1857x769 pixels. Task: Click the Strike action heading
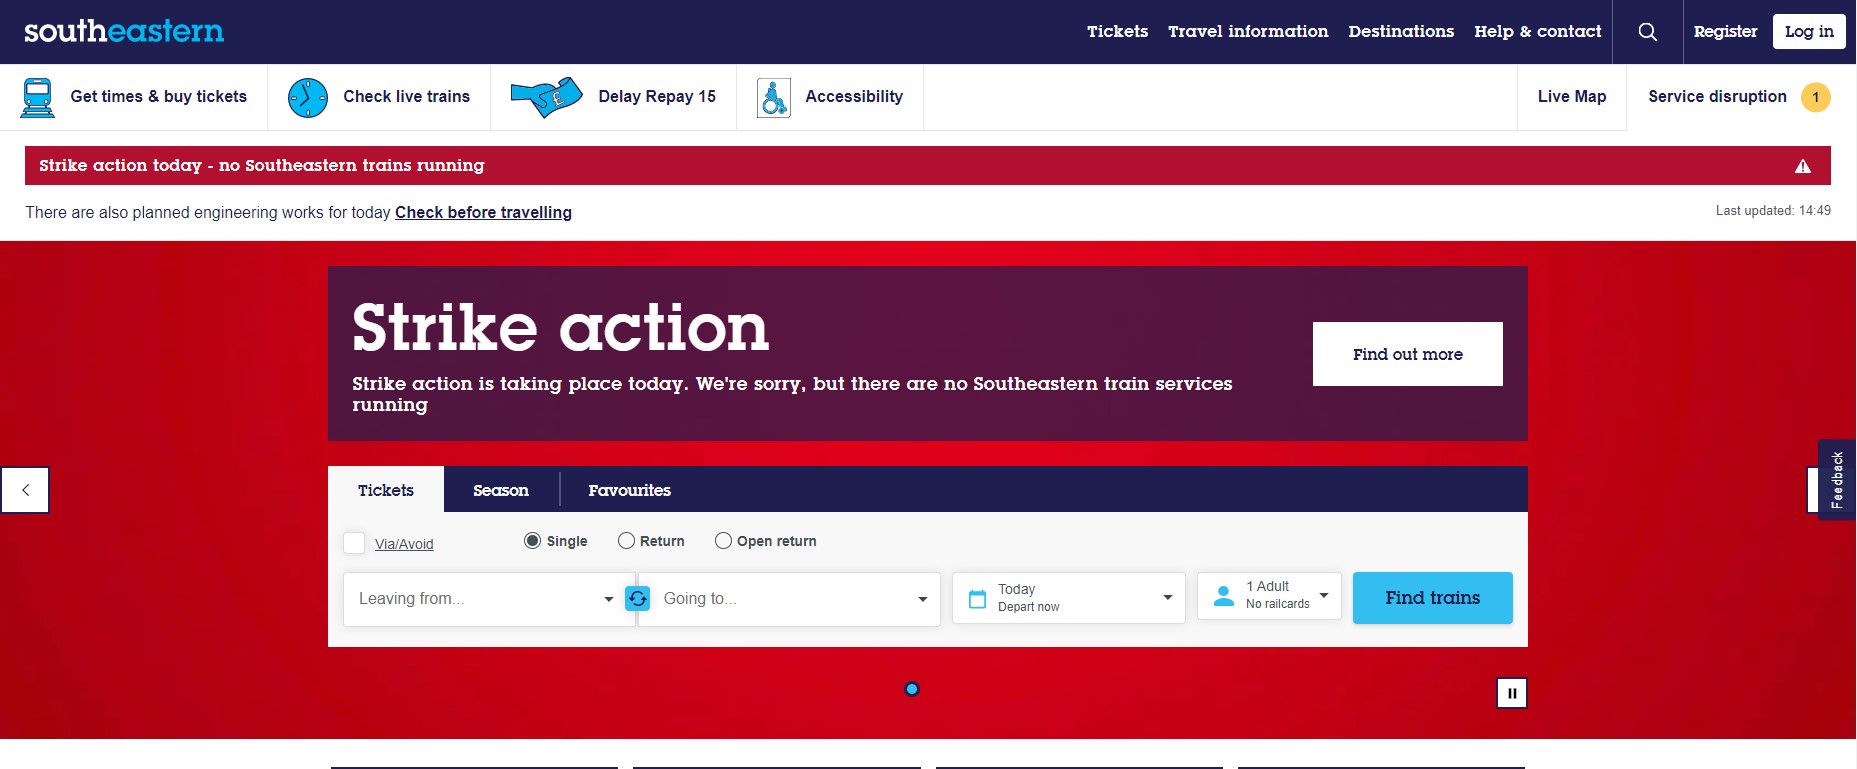pyautogui.click(x=560, y=328)
